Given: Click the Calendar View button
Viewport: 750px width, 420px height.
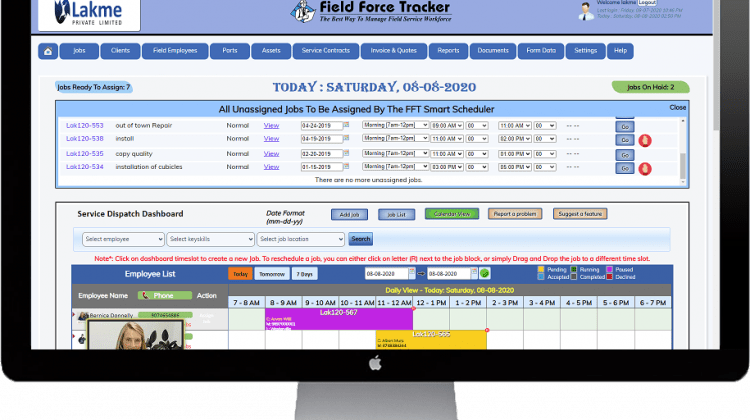Looking at the screenshot, I should coord(451,214).
